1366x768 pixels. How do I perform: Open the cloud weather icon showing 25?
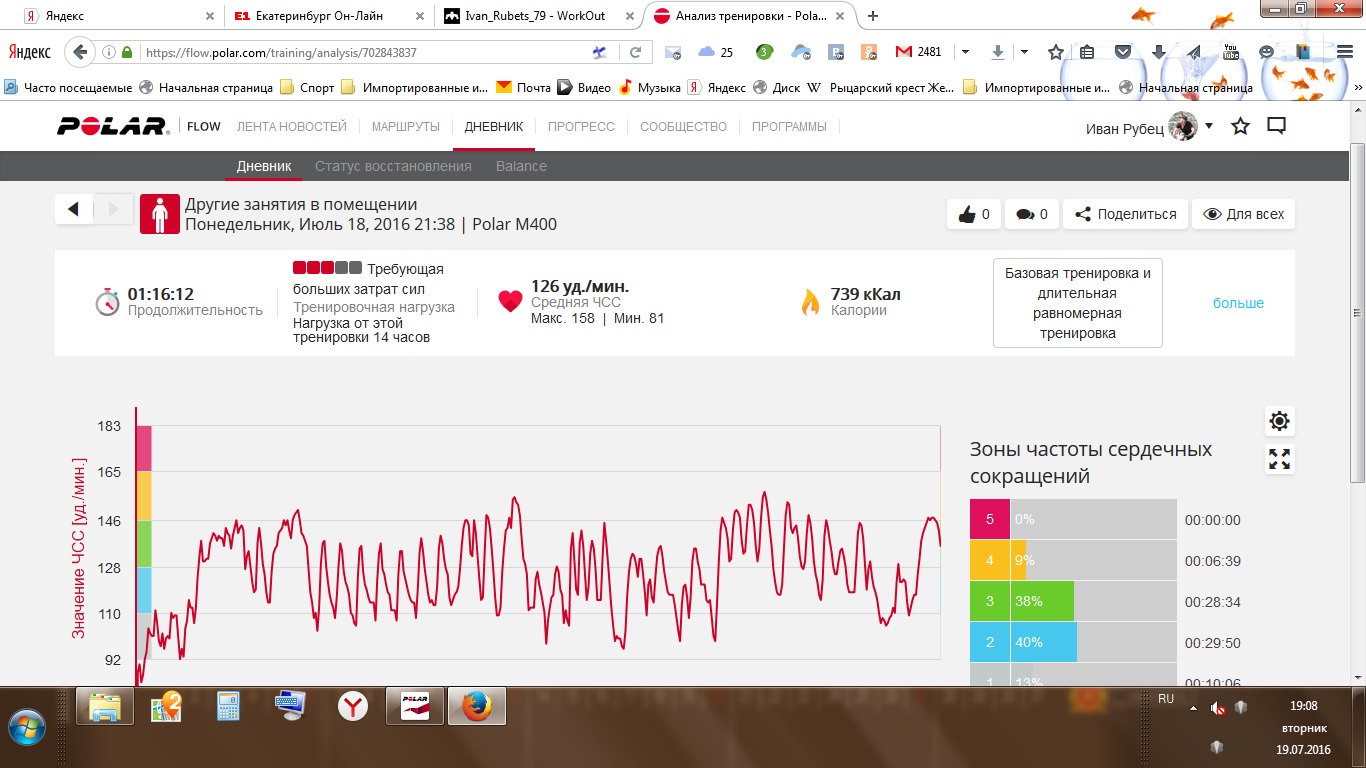tap(715, 52)
